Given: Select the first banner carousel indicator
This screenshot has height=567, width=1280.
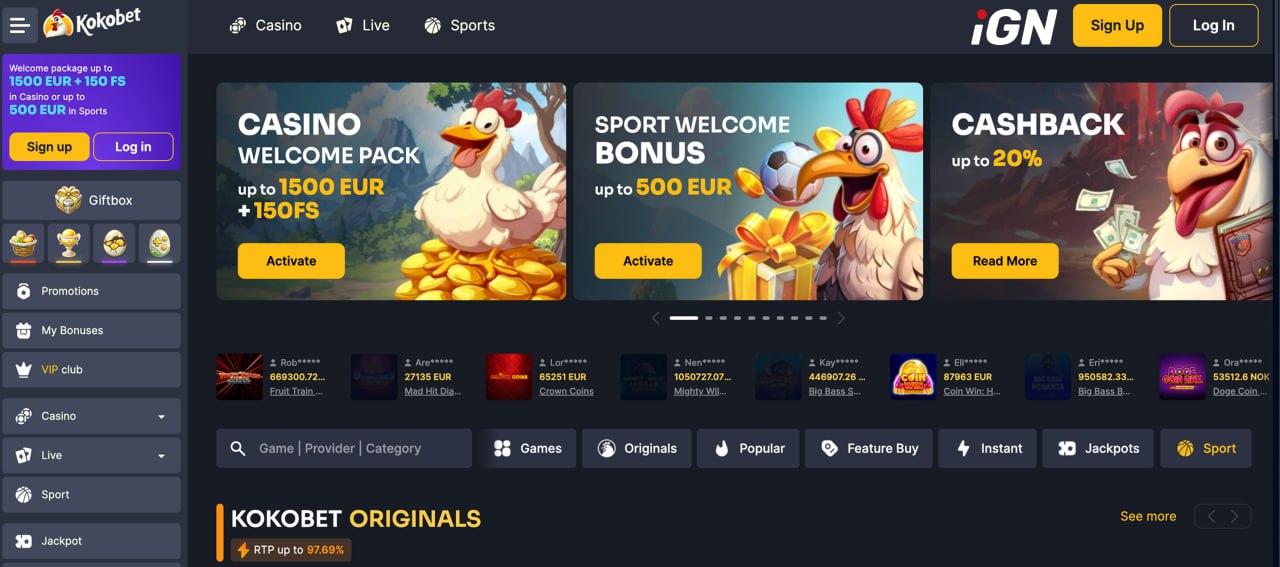Looking at the screenshot, I should pos(684,318).
